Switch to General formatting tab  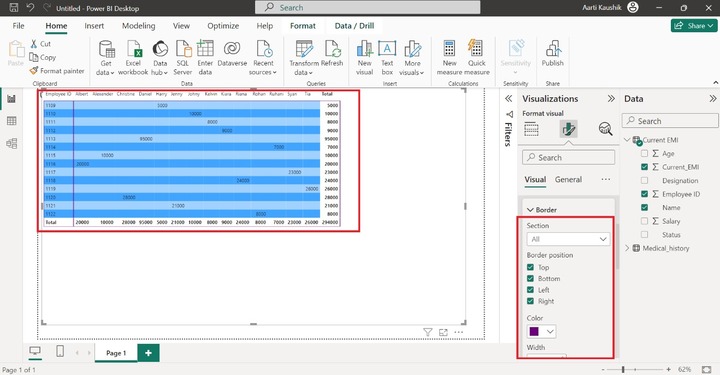[568, 179]
